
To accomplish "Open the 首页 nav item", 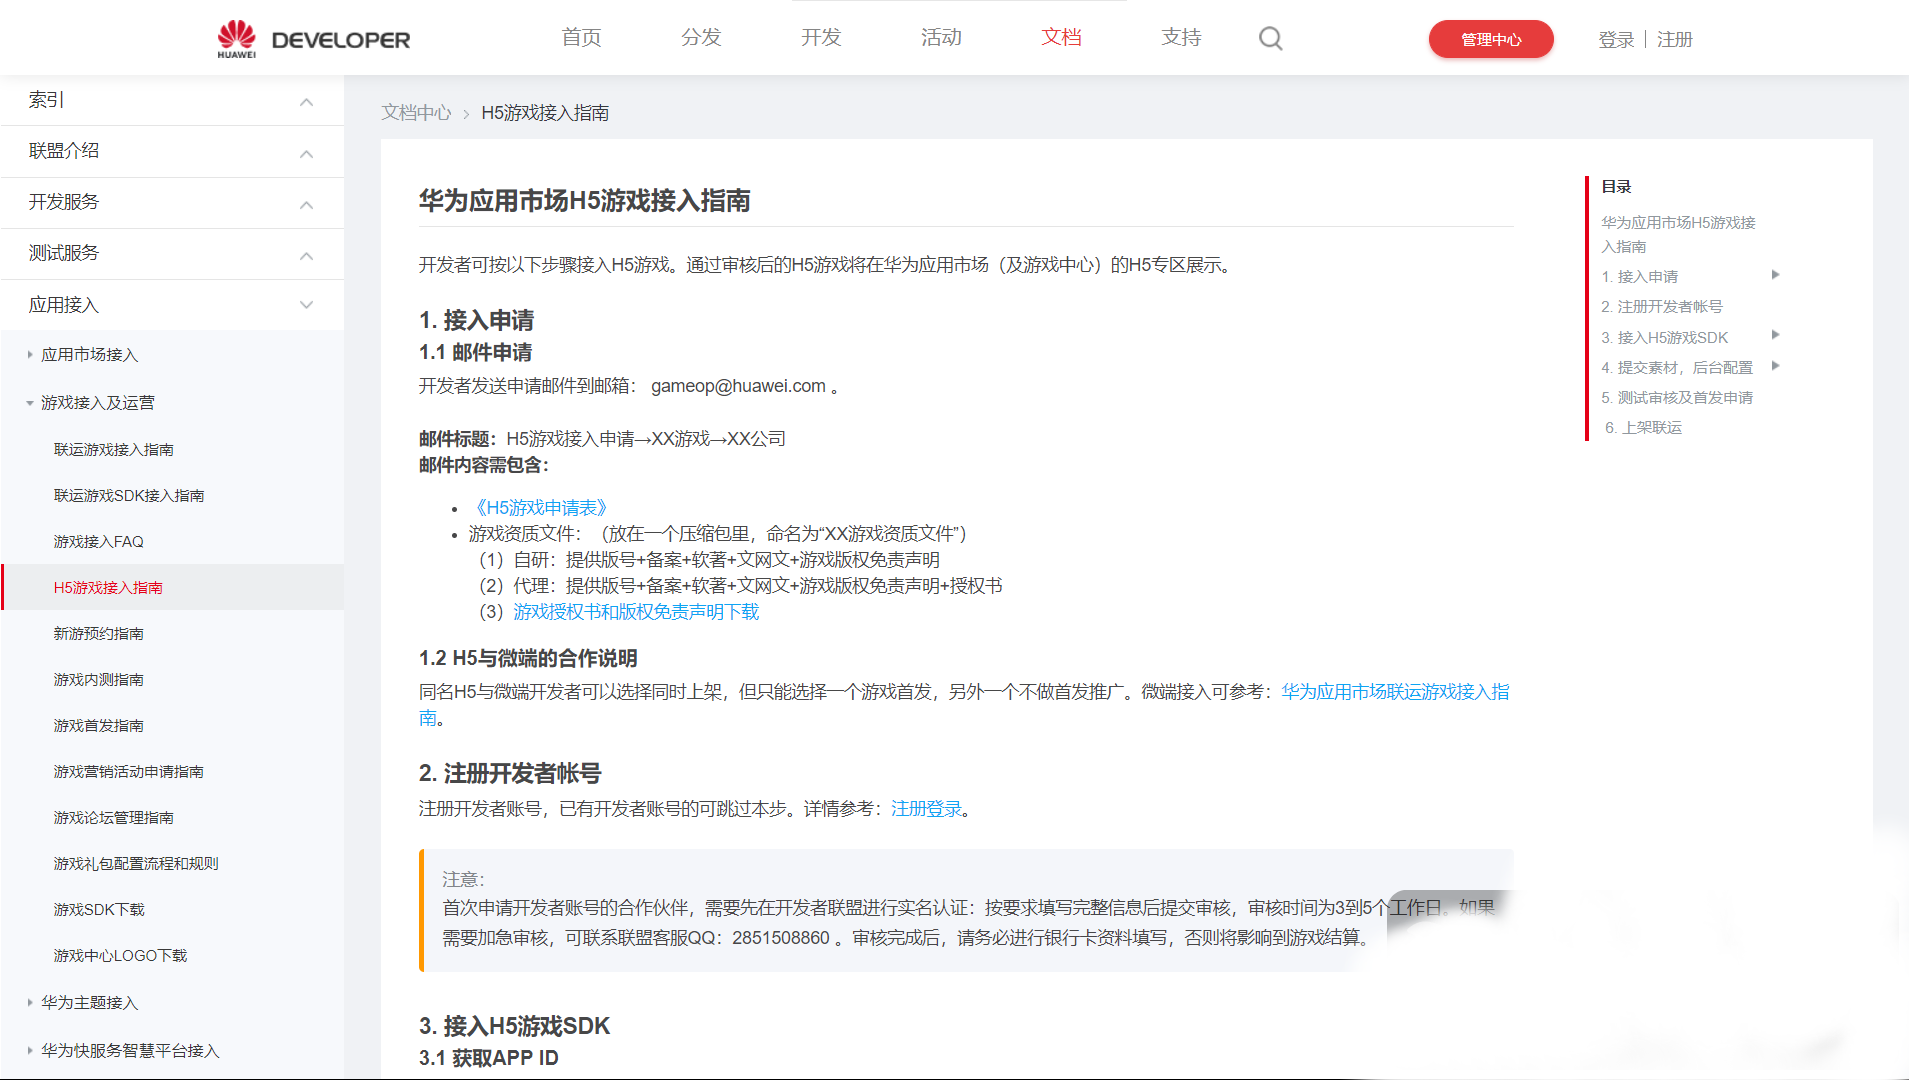I will pos(581,37).
